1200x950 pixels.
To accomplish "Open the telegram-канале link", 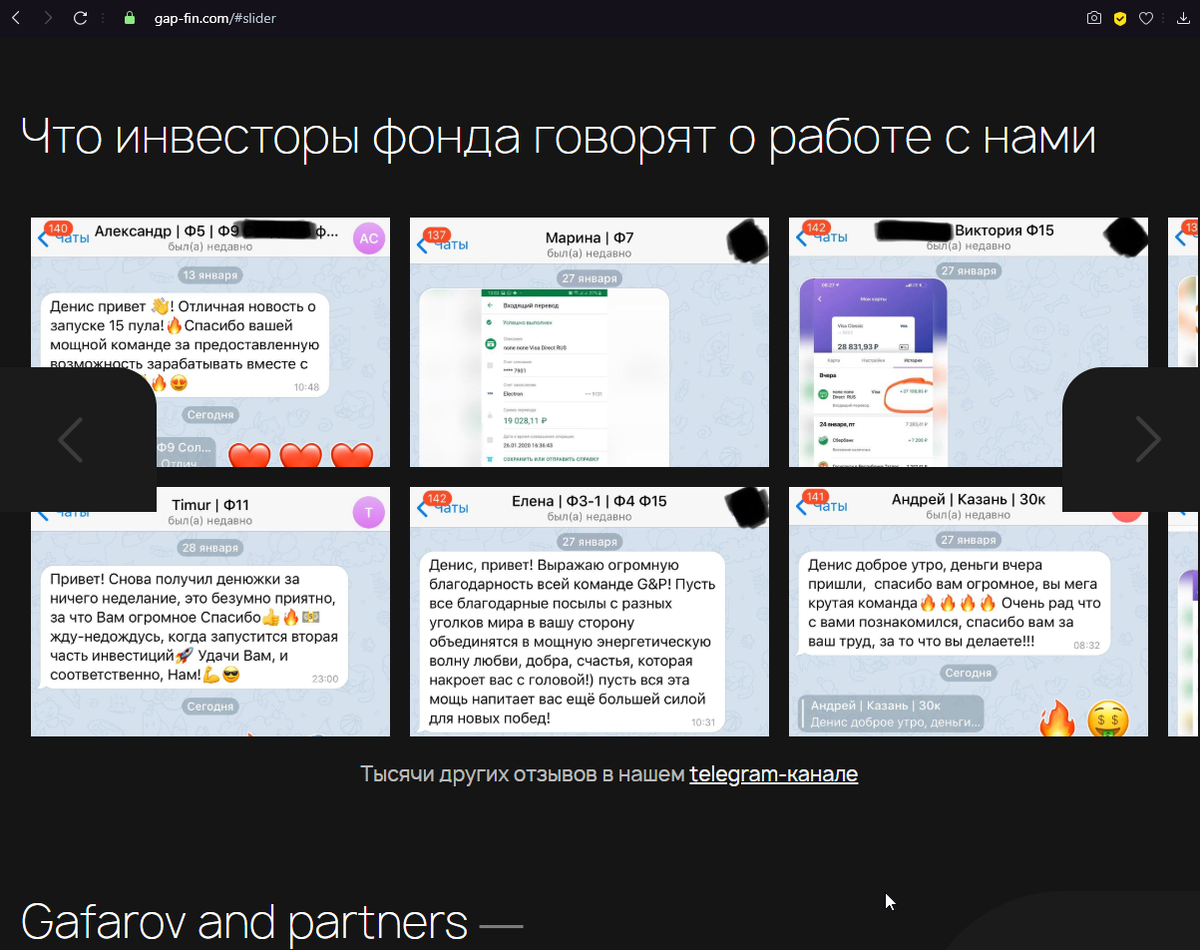I will pos(773,774).
